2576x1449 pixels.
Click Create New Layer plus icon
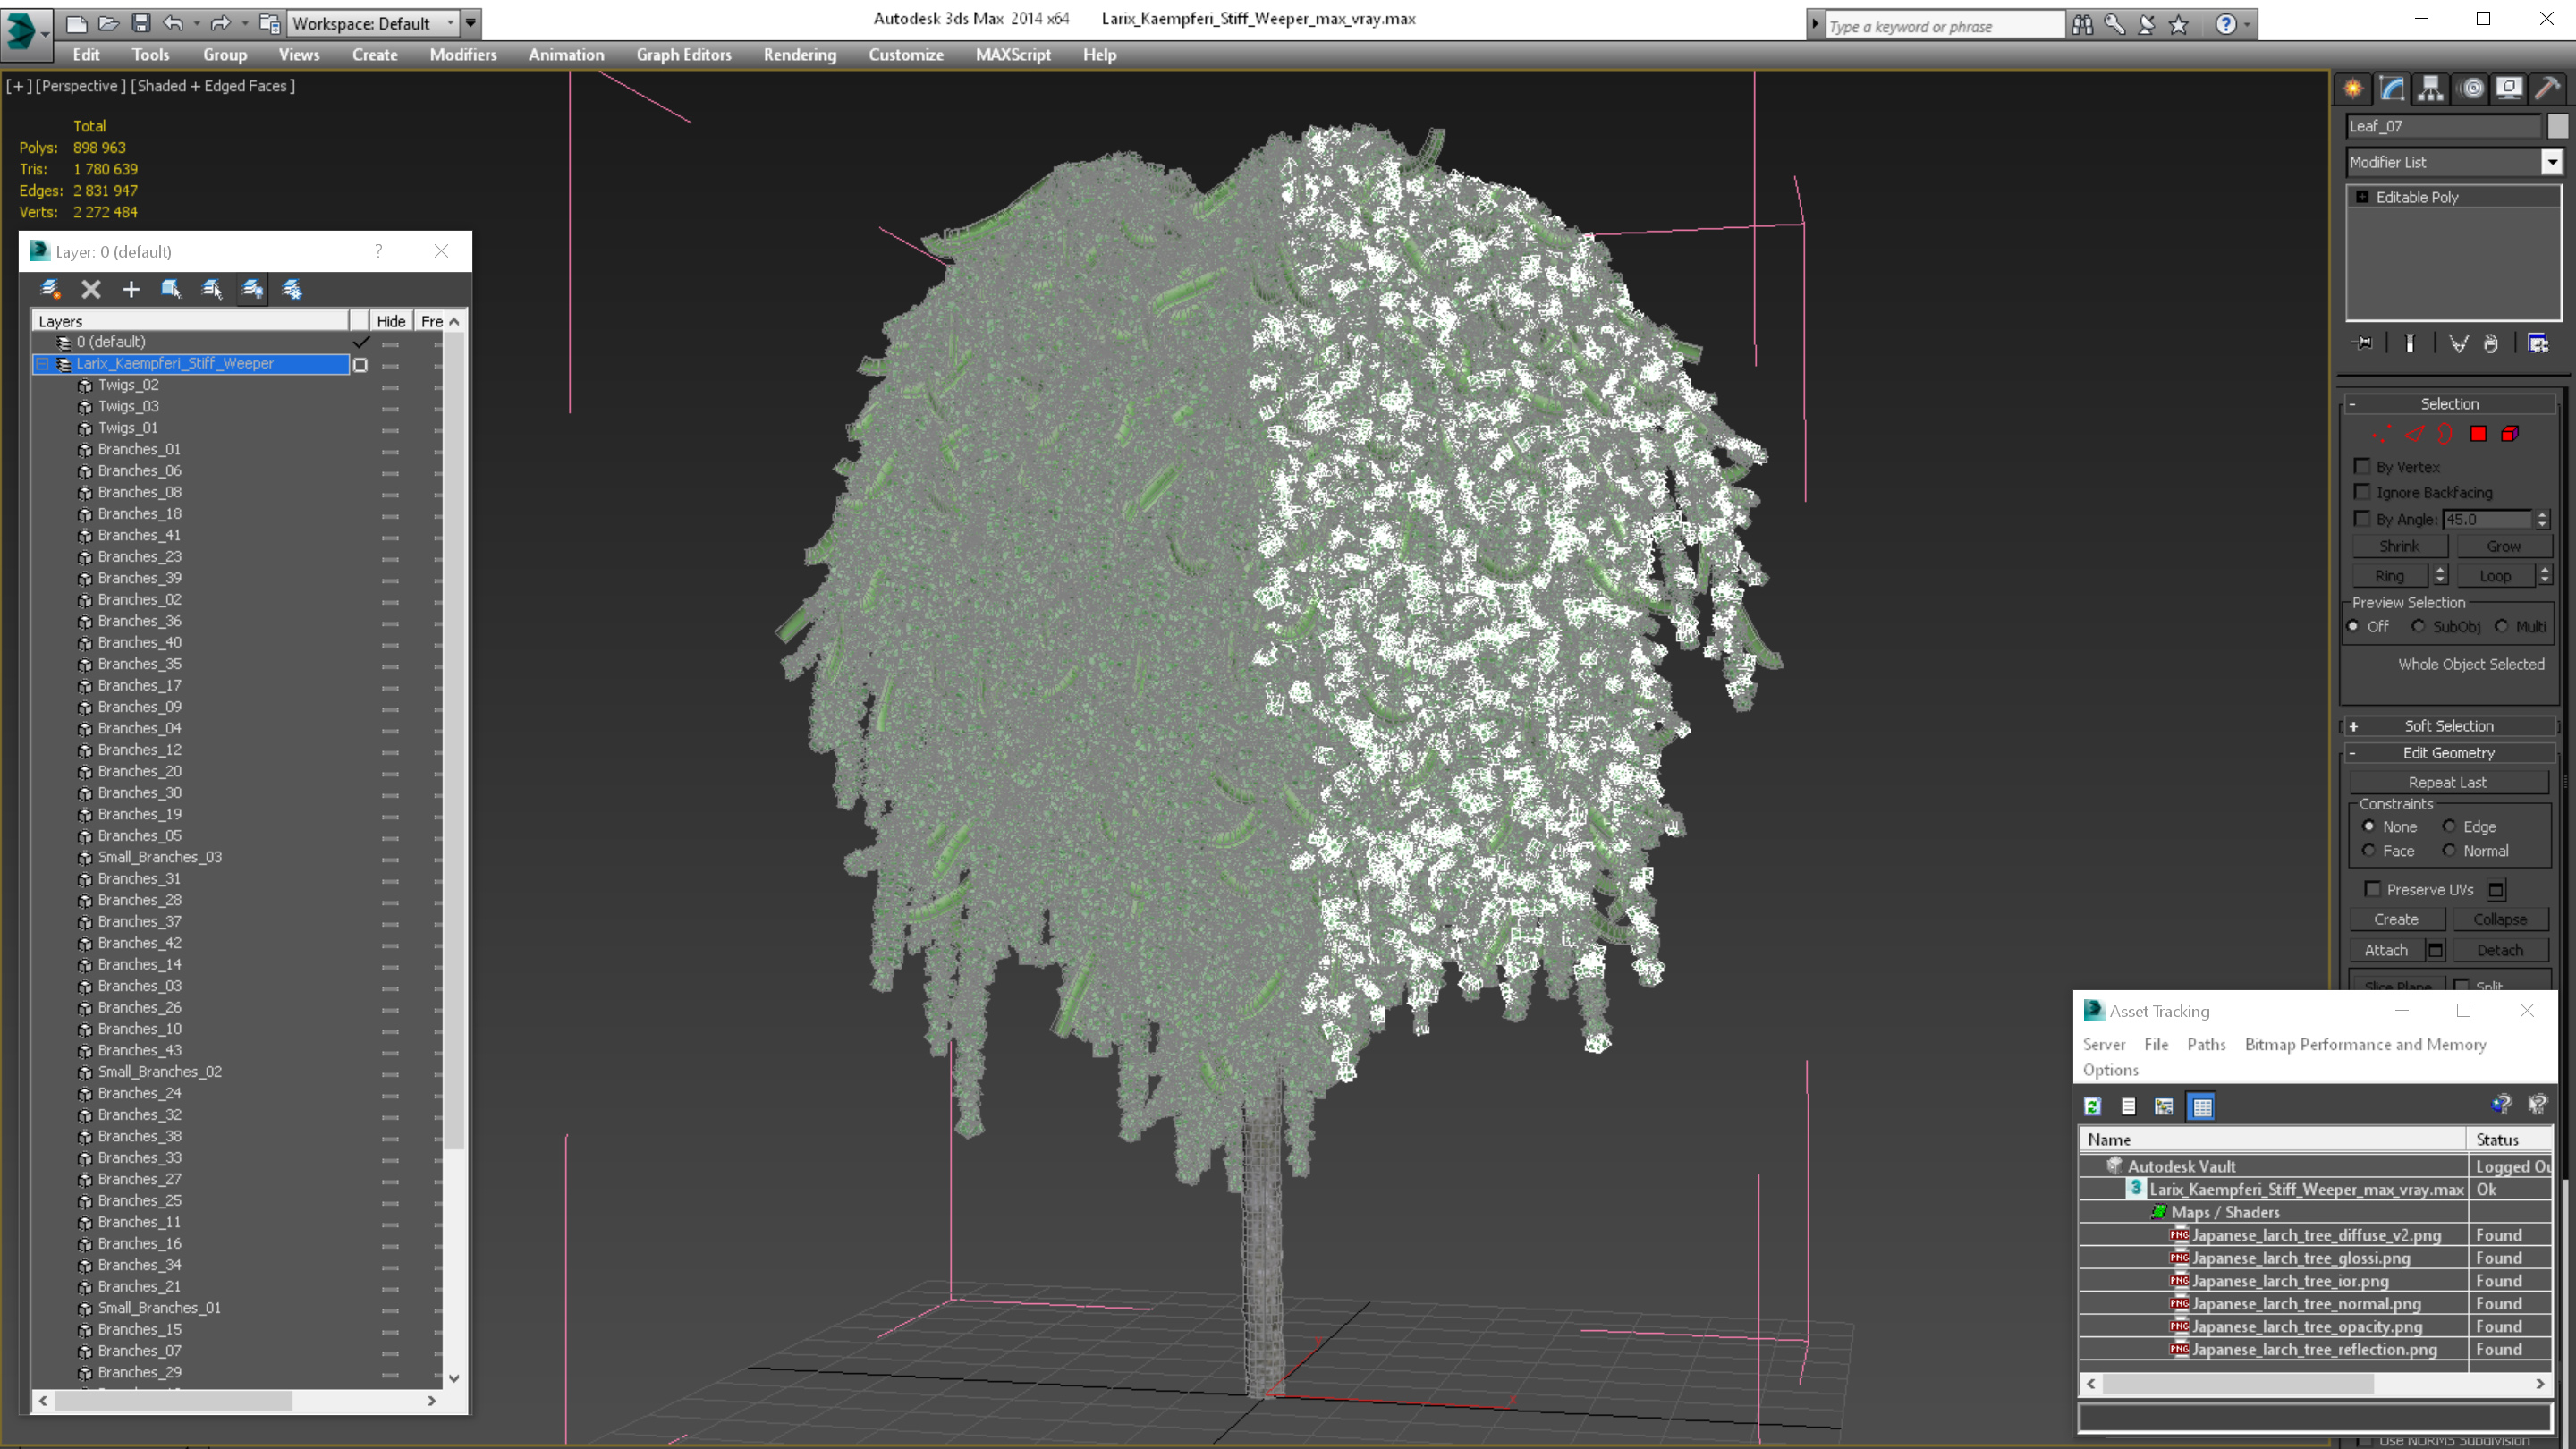[x=131, y=290]
